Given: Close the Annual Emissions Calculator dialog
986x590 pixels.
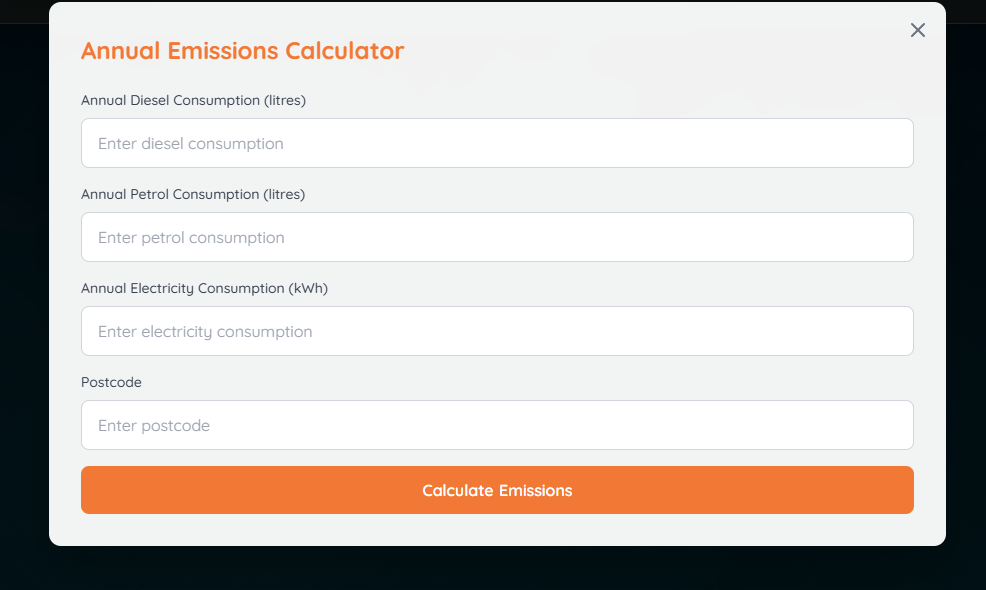Looking at the screenshot, I should point(918,30).
